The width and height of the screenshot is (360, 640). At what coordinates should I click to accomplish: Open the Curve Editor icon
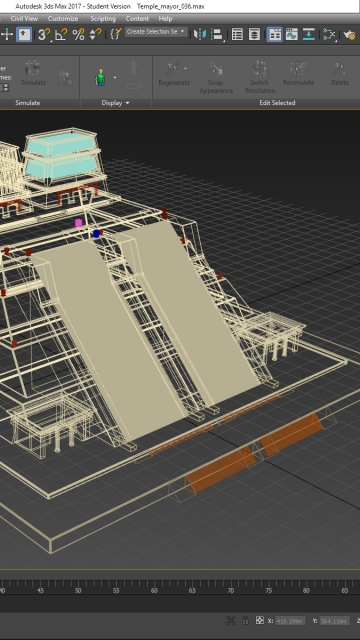(x=291, y=35)
